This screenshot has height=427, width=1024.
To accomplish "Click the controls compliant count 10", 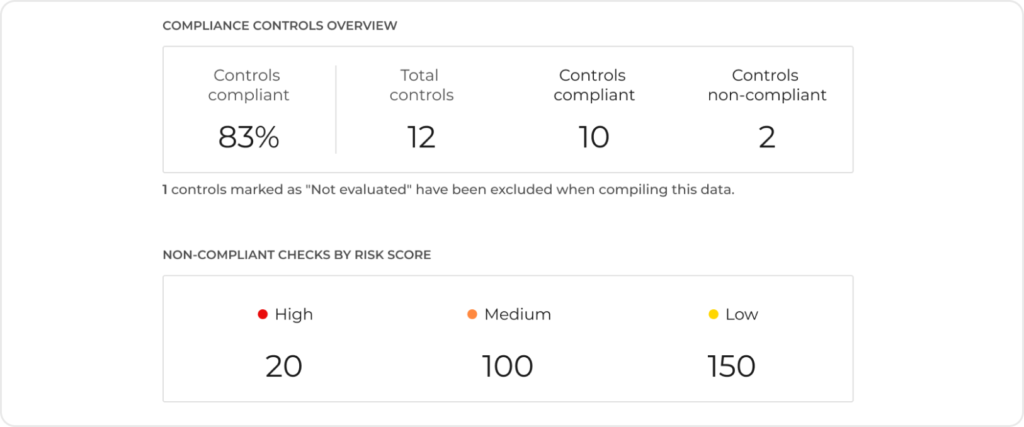I will coord(594,138).
